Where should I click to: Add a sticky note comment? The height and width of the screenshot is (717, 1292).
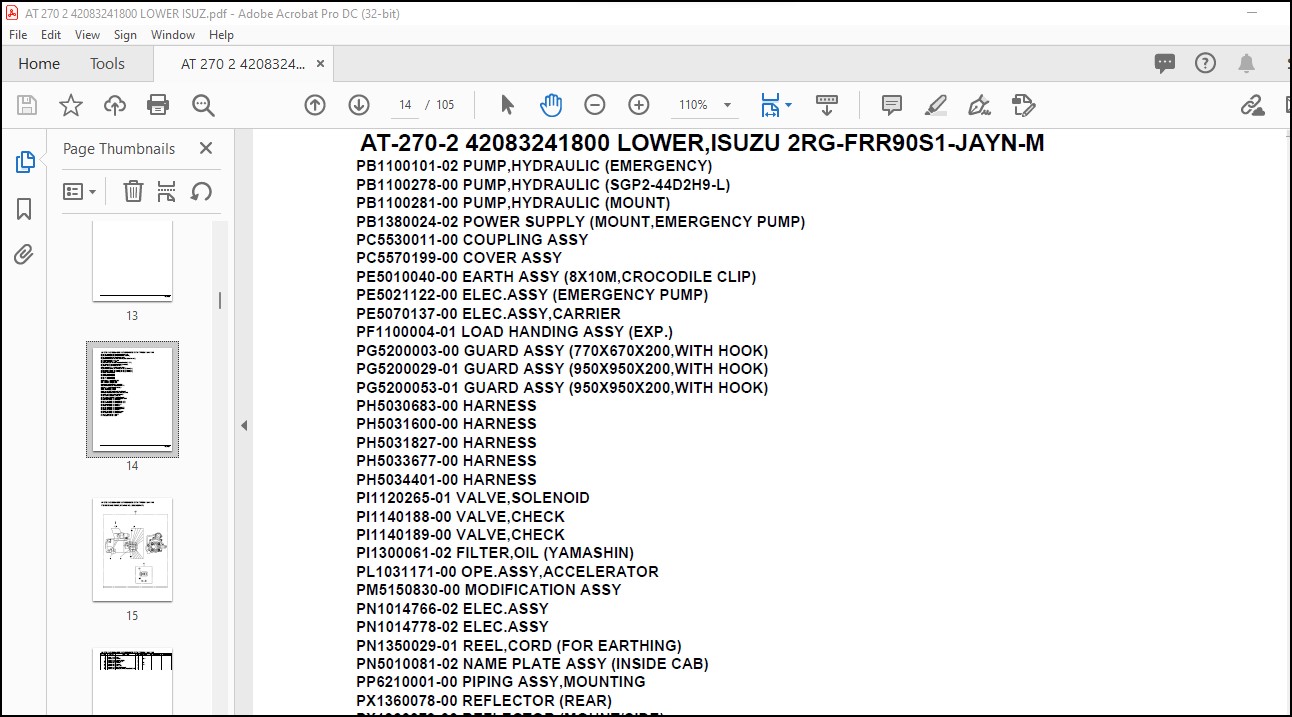coord(892,105)
